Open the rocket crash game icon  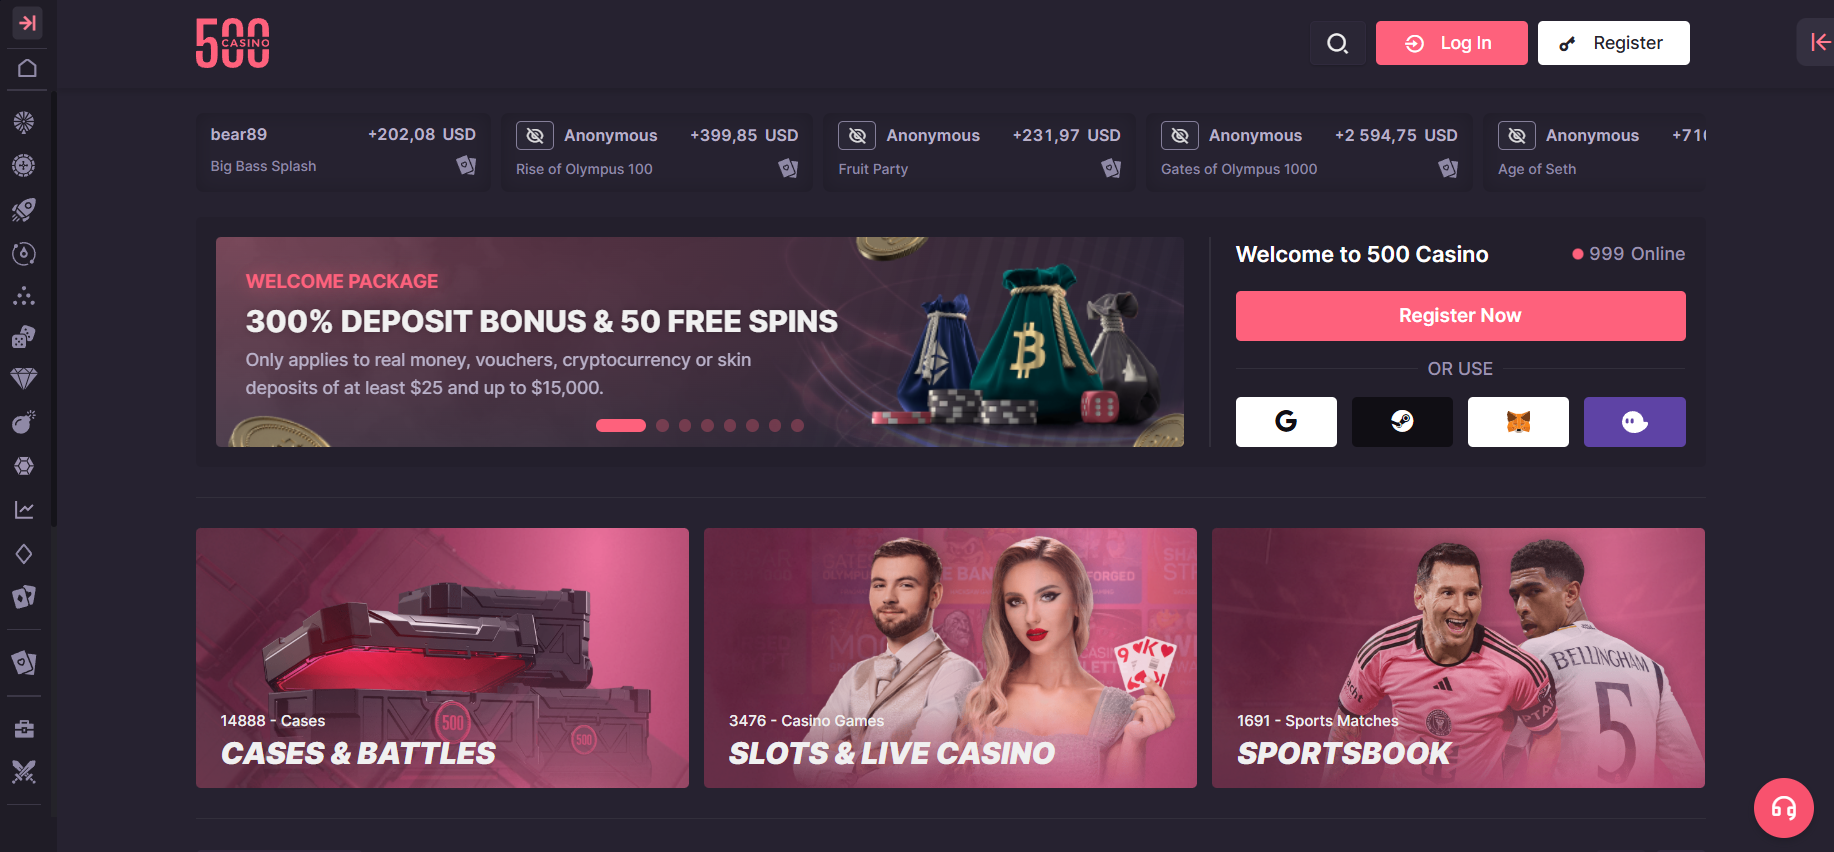click(x=24, y=209)
